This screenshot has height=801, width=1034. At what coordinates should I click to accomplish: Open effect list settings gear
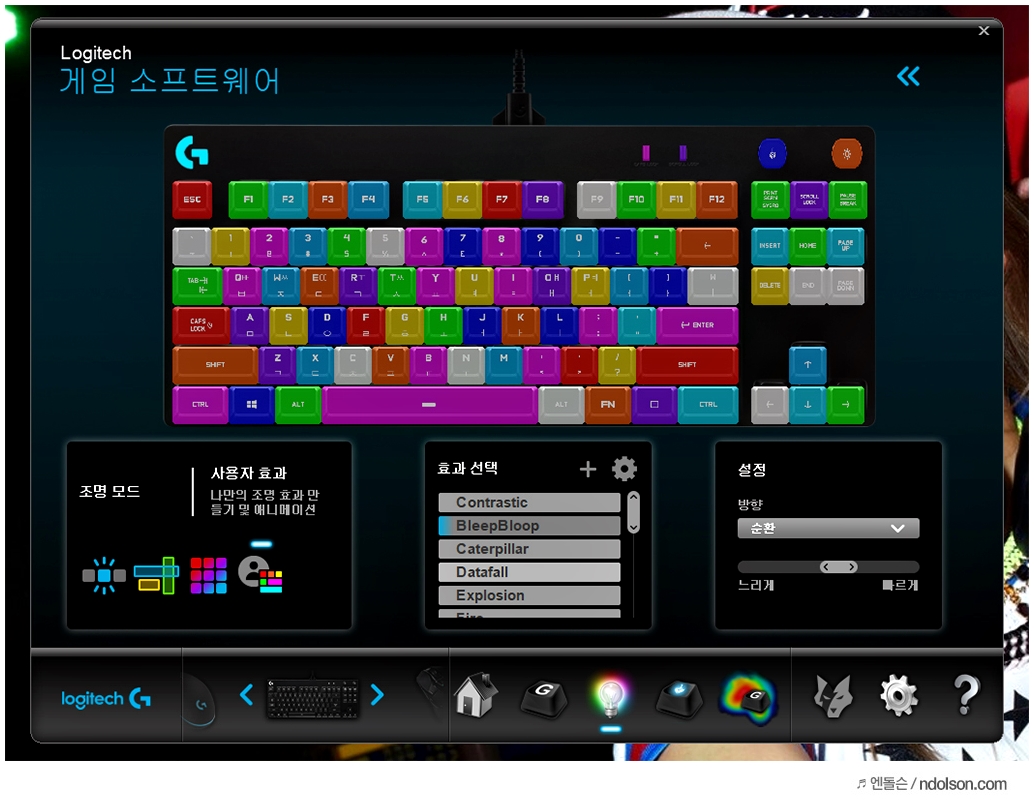click(624, 469)
